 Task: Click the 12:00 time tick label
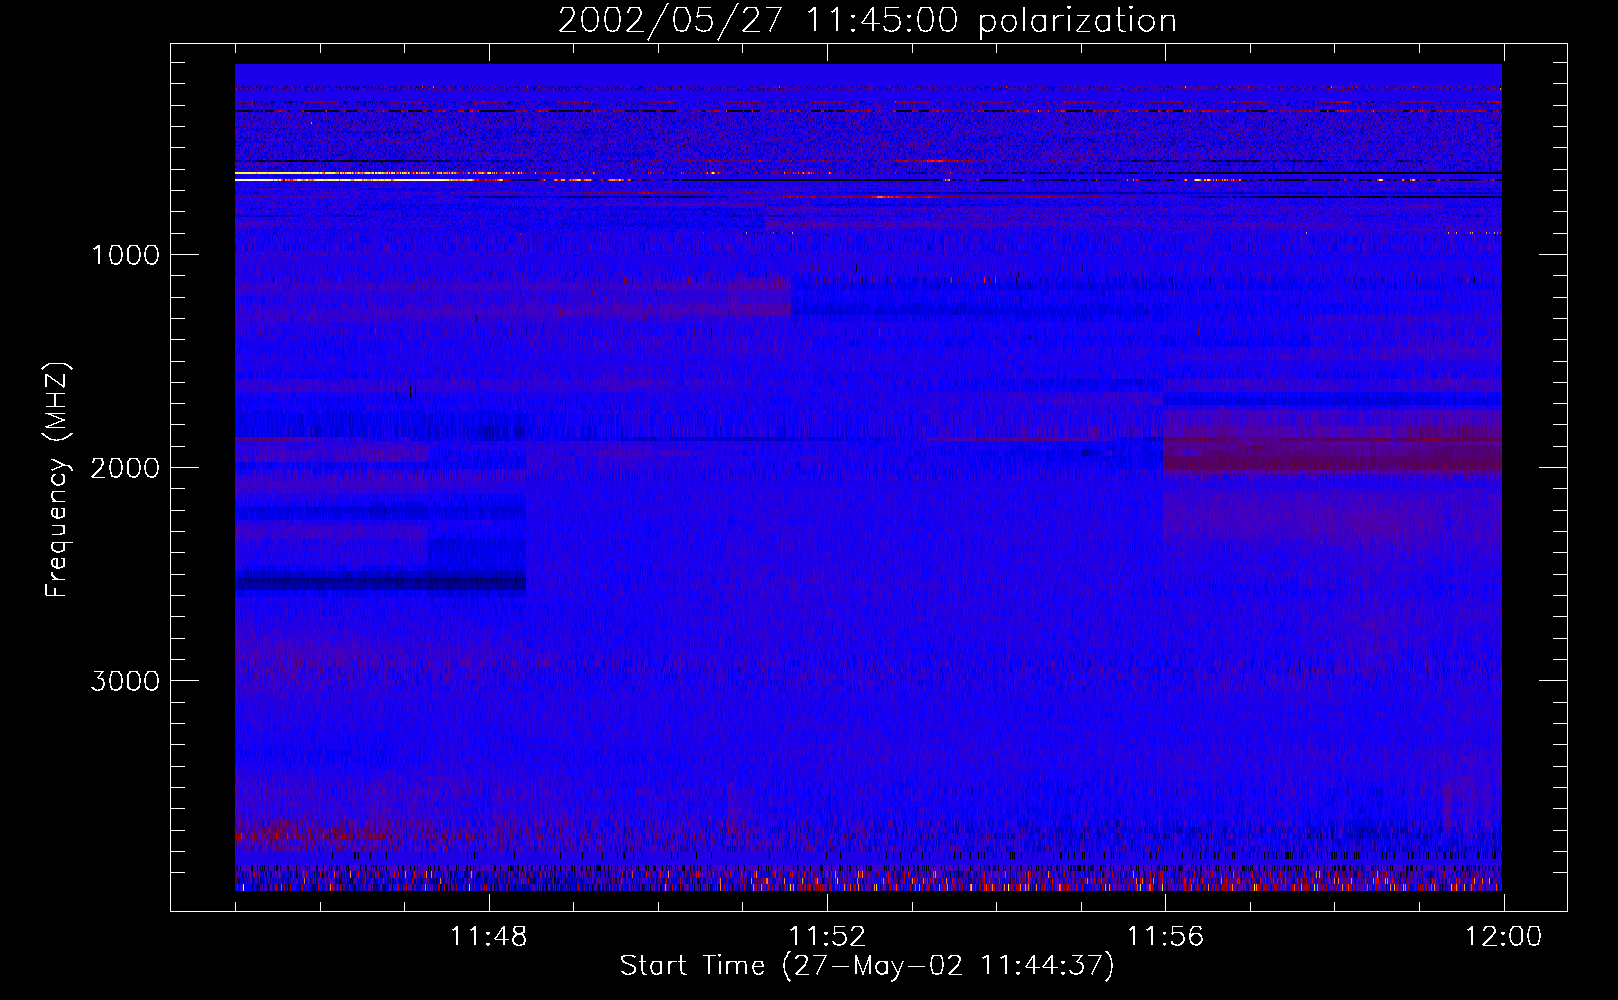(1503, 937)
